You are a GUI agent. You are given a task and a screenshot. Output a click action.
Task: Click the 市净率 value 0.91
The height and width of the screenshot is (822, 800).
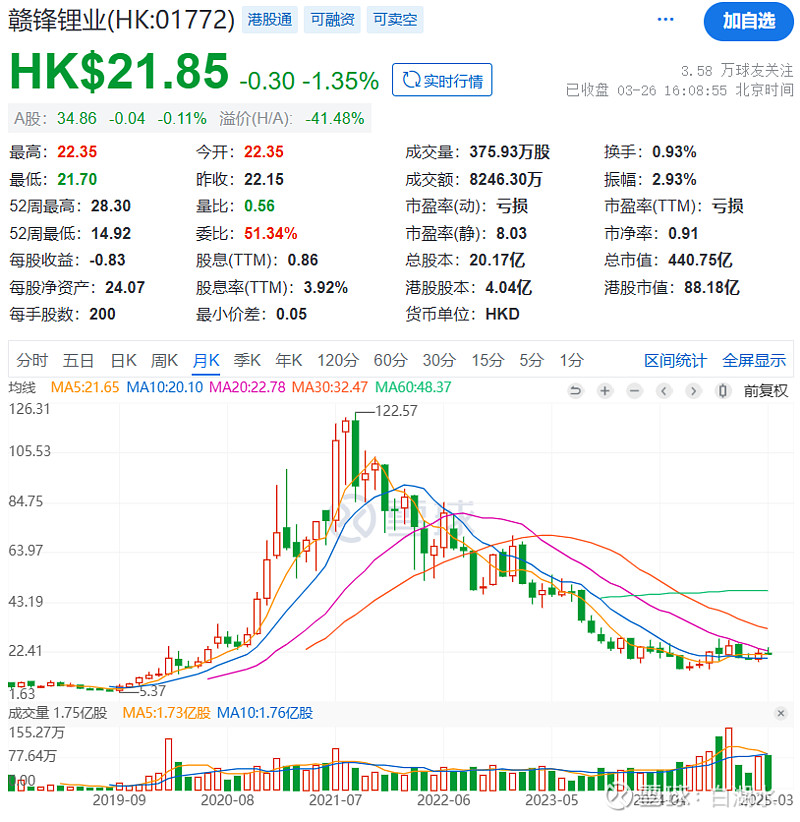point(683,233)
